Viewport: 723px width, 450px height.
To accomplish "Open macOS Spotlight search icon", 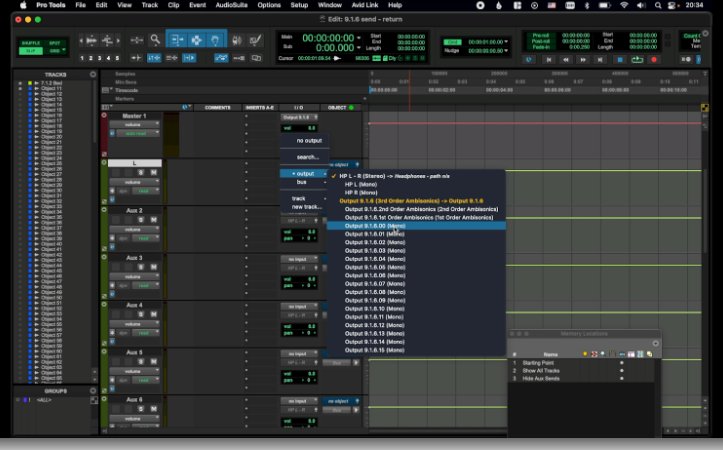I will click(x=658, y=5).
